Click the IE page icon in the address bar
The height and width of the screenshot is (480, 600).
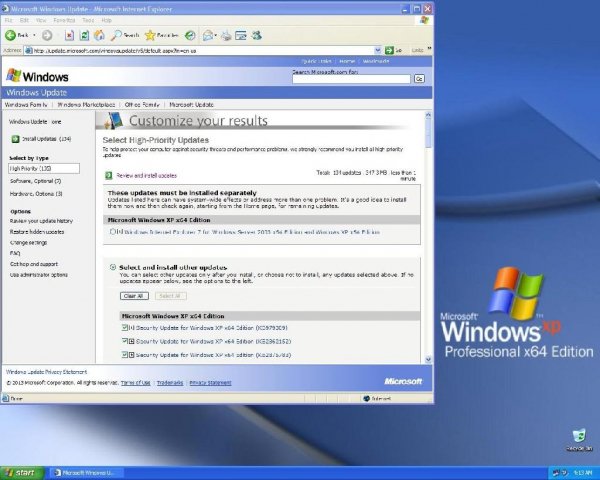pos(28,50)
